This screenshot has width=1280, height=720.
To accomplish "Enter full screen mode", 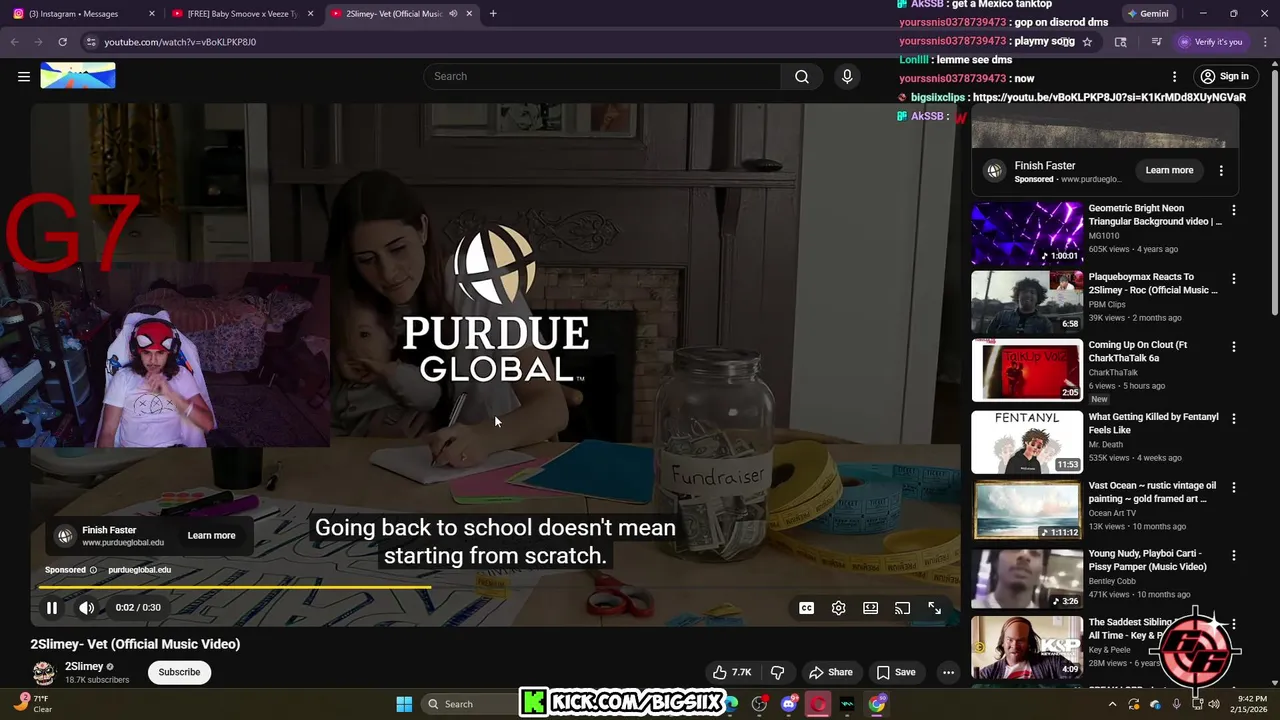I will pyautogui.click(x=934, y=608).
